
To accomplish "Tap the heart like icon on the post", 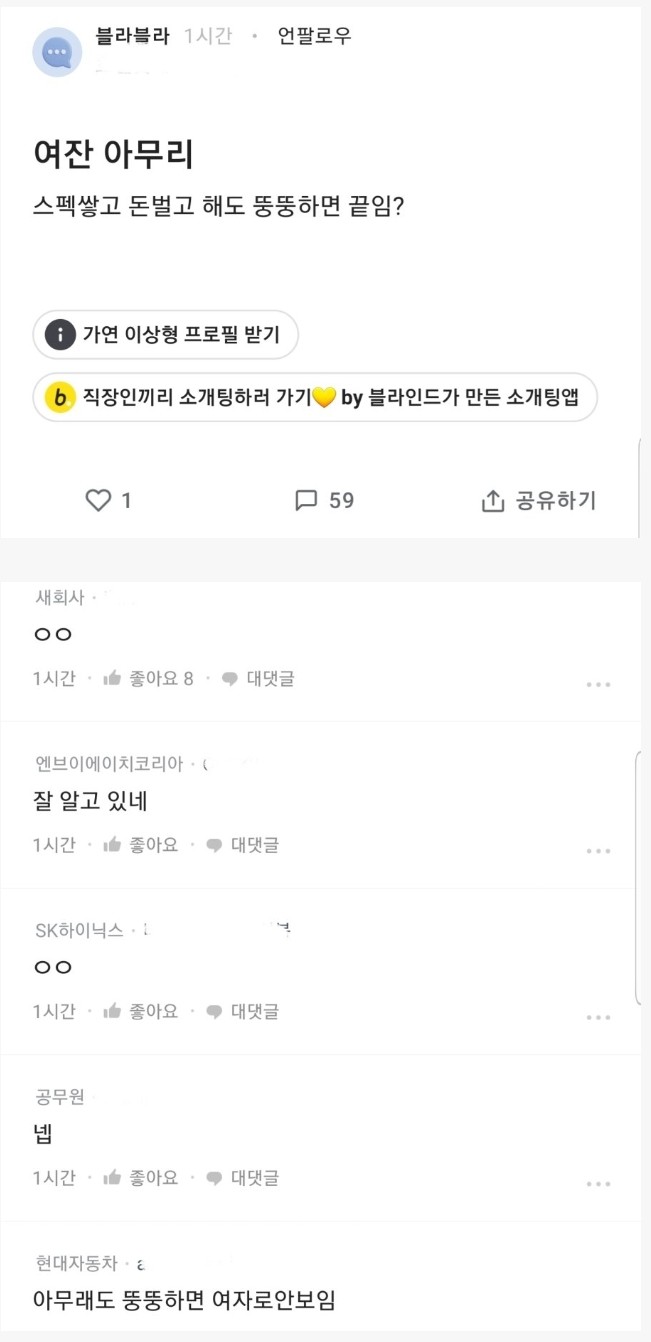I will 98,500.
